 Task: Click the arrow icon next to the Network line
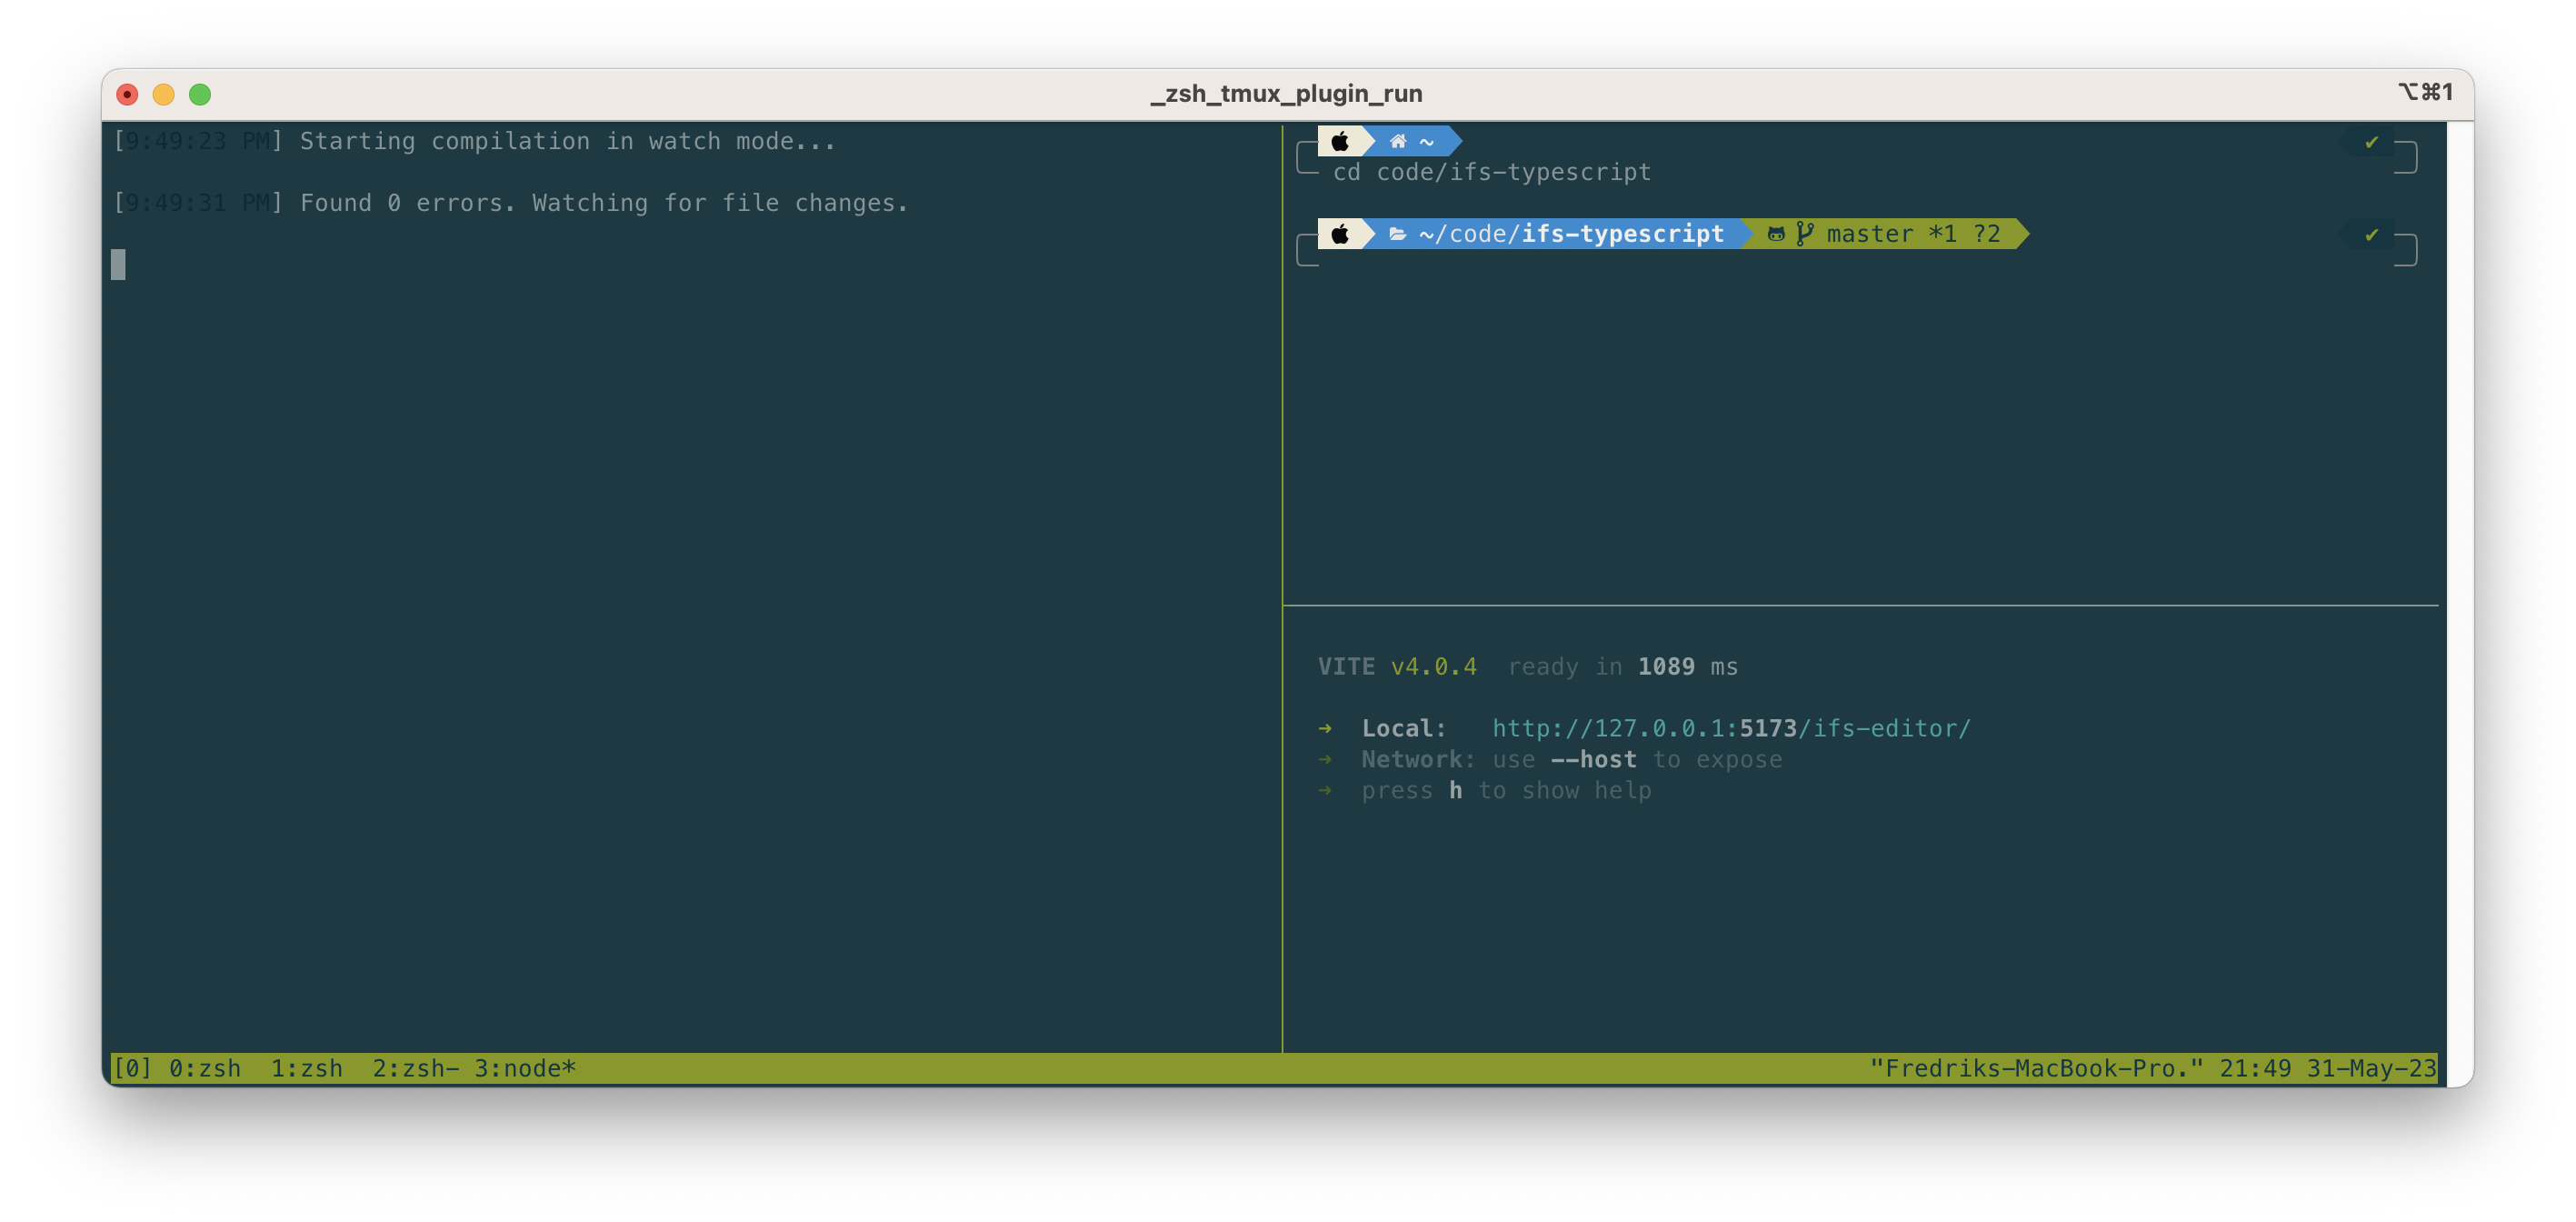tap(1326, 759)
